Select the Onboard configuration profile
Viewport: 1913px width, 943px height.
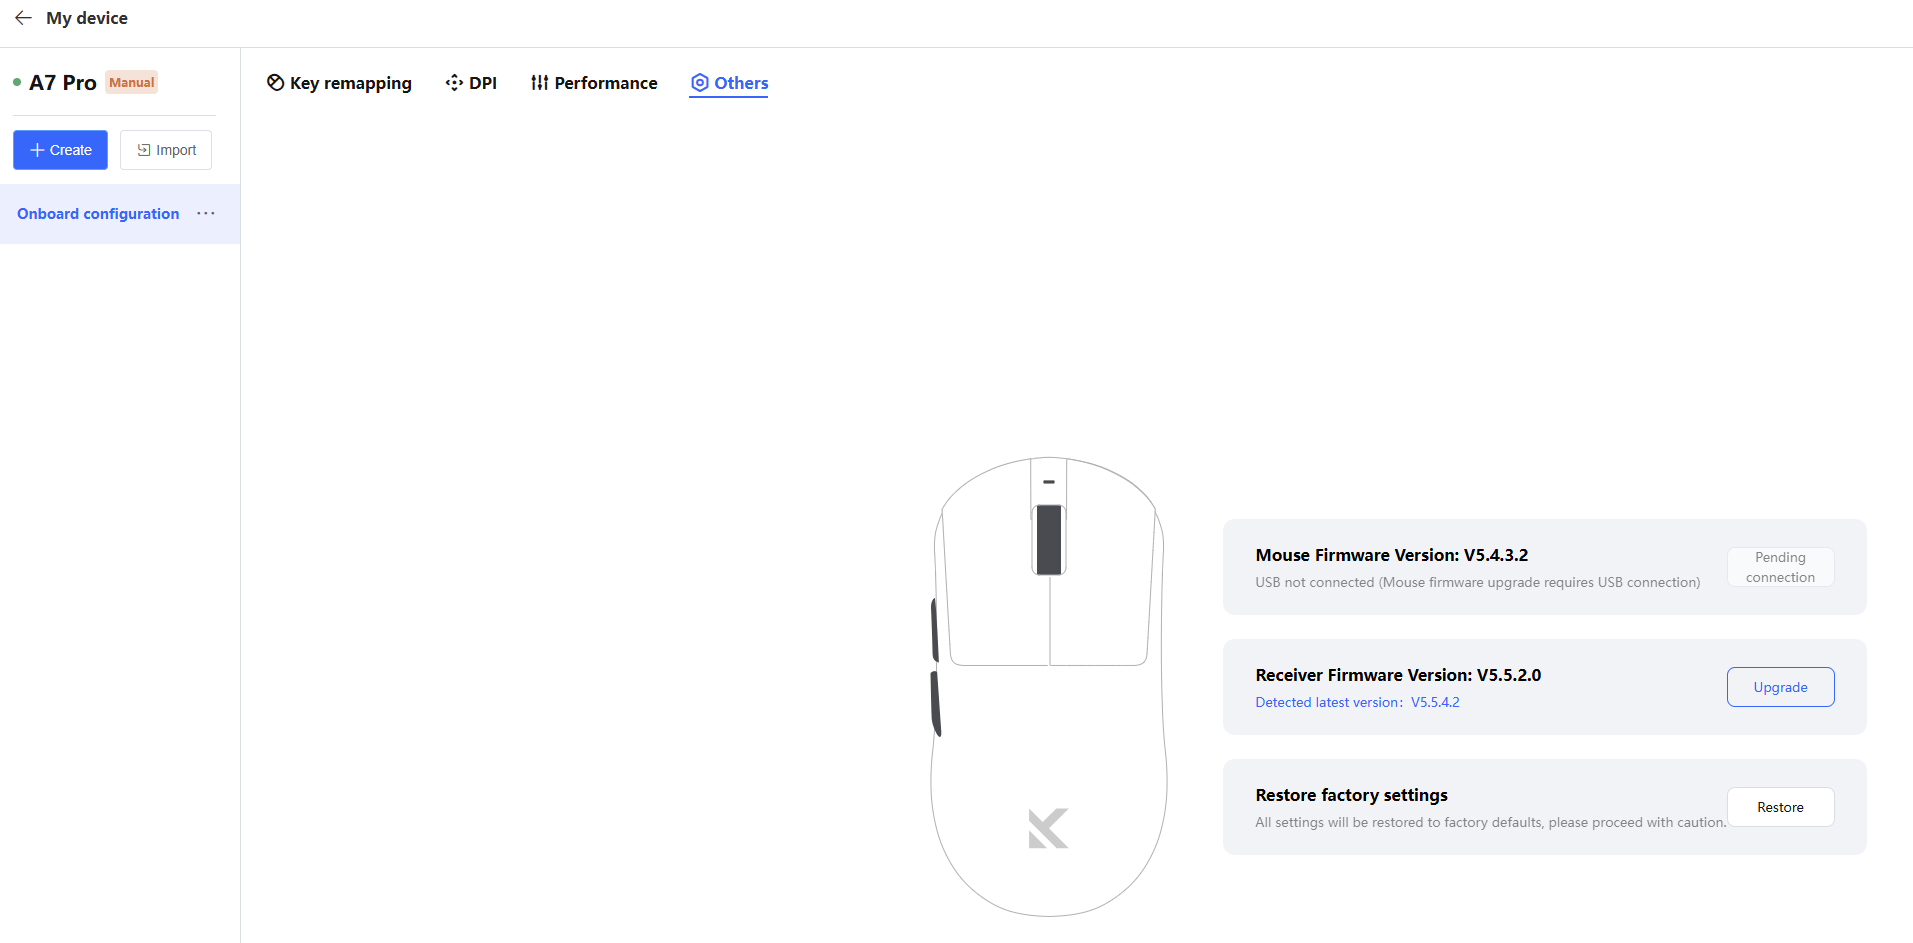(98, 214)
